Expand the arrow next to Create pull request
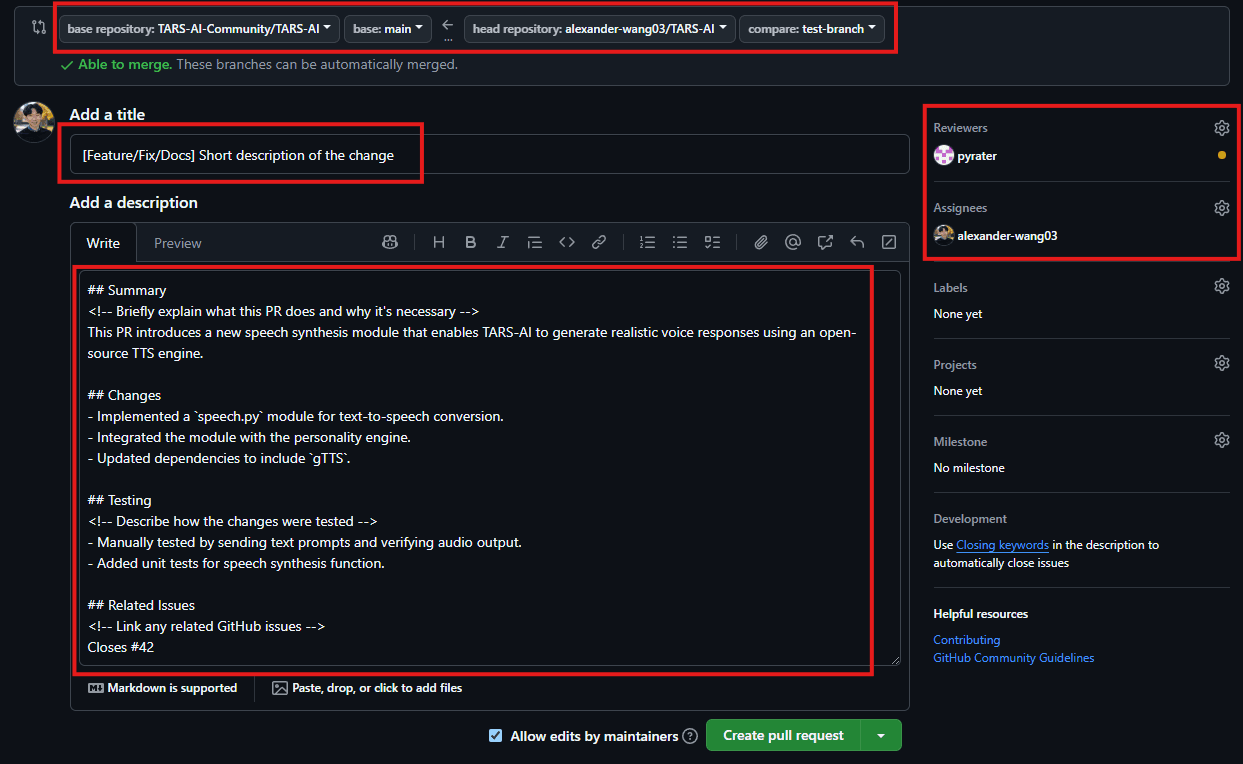The height and width of the screenshot is (764, 1243). 881,735
